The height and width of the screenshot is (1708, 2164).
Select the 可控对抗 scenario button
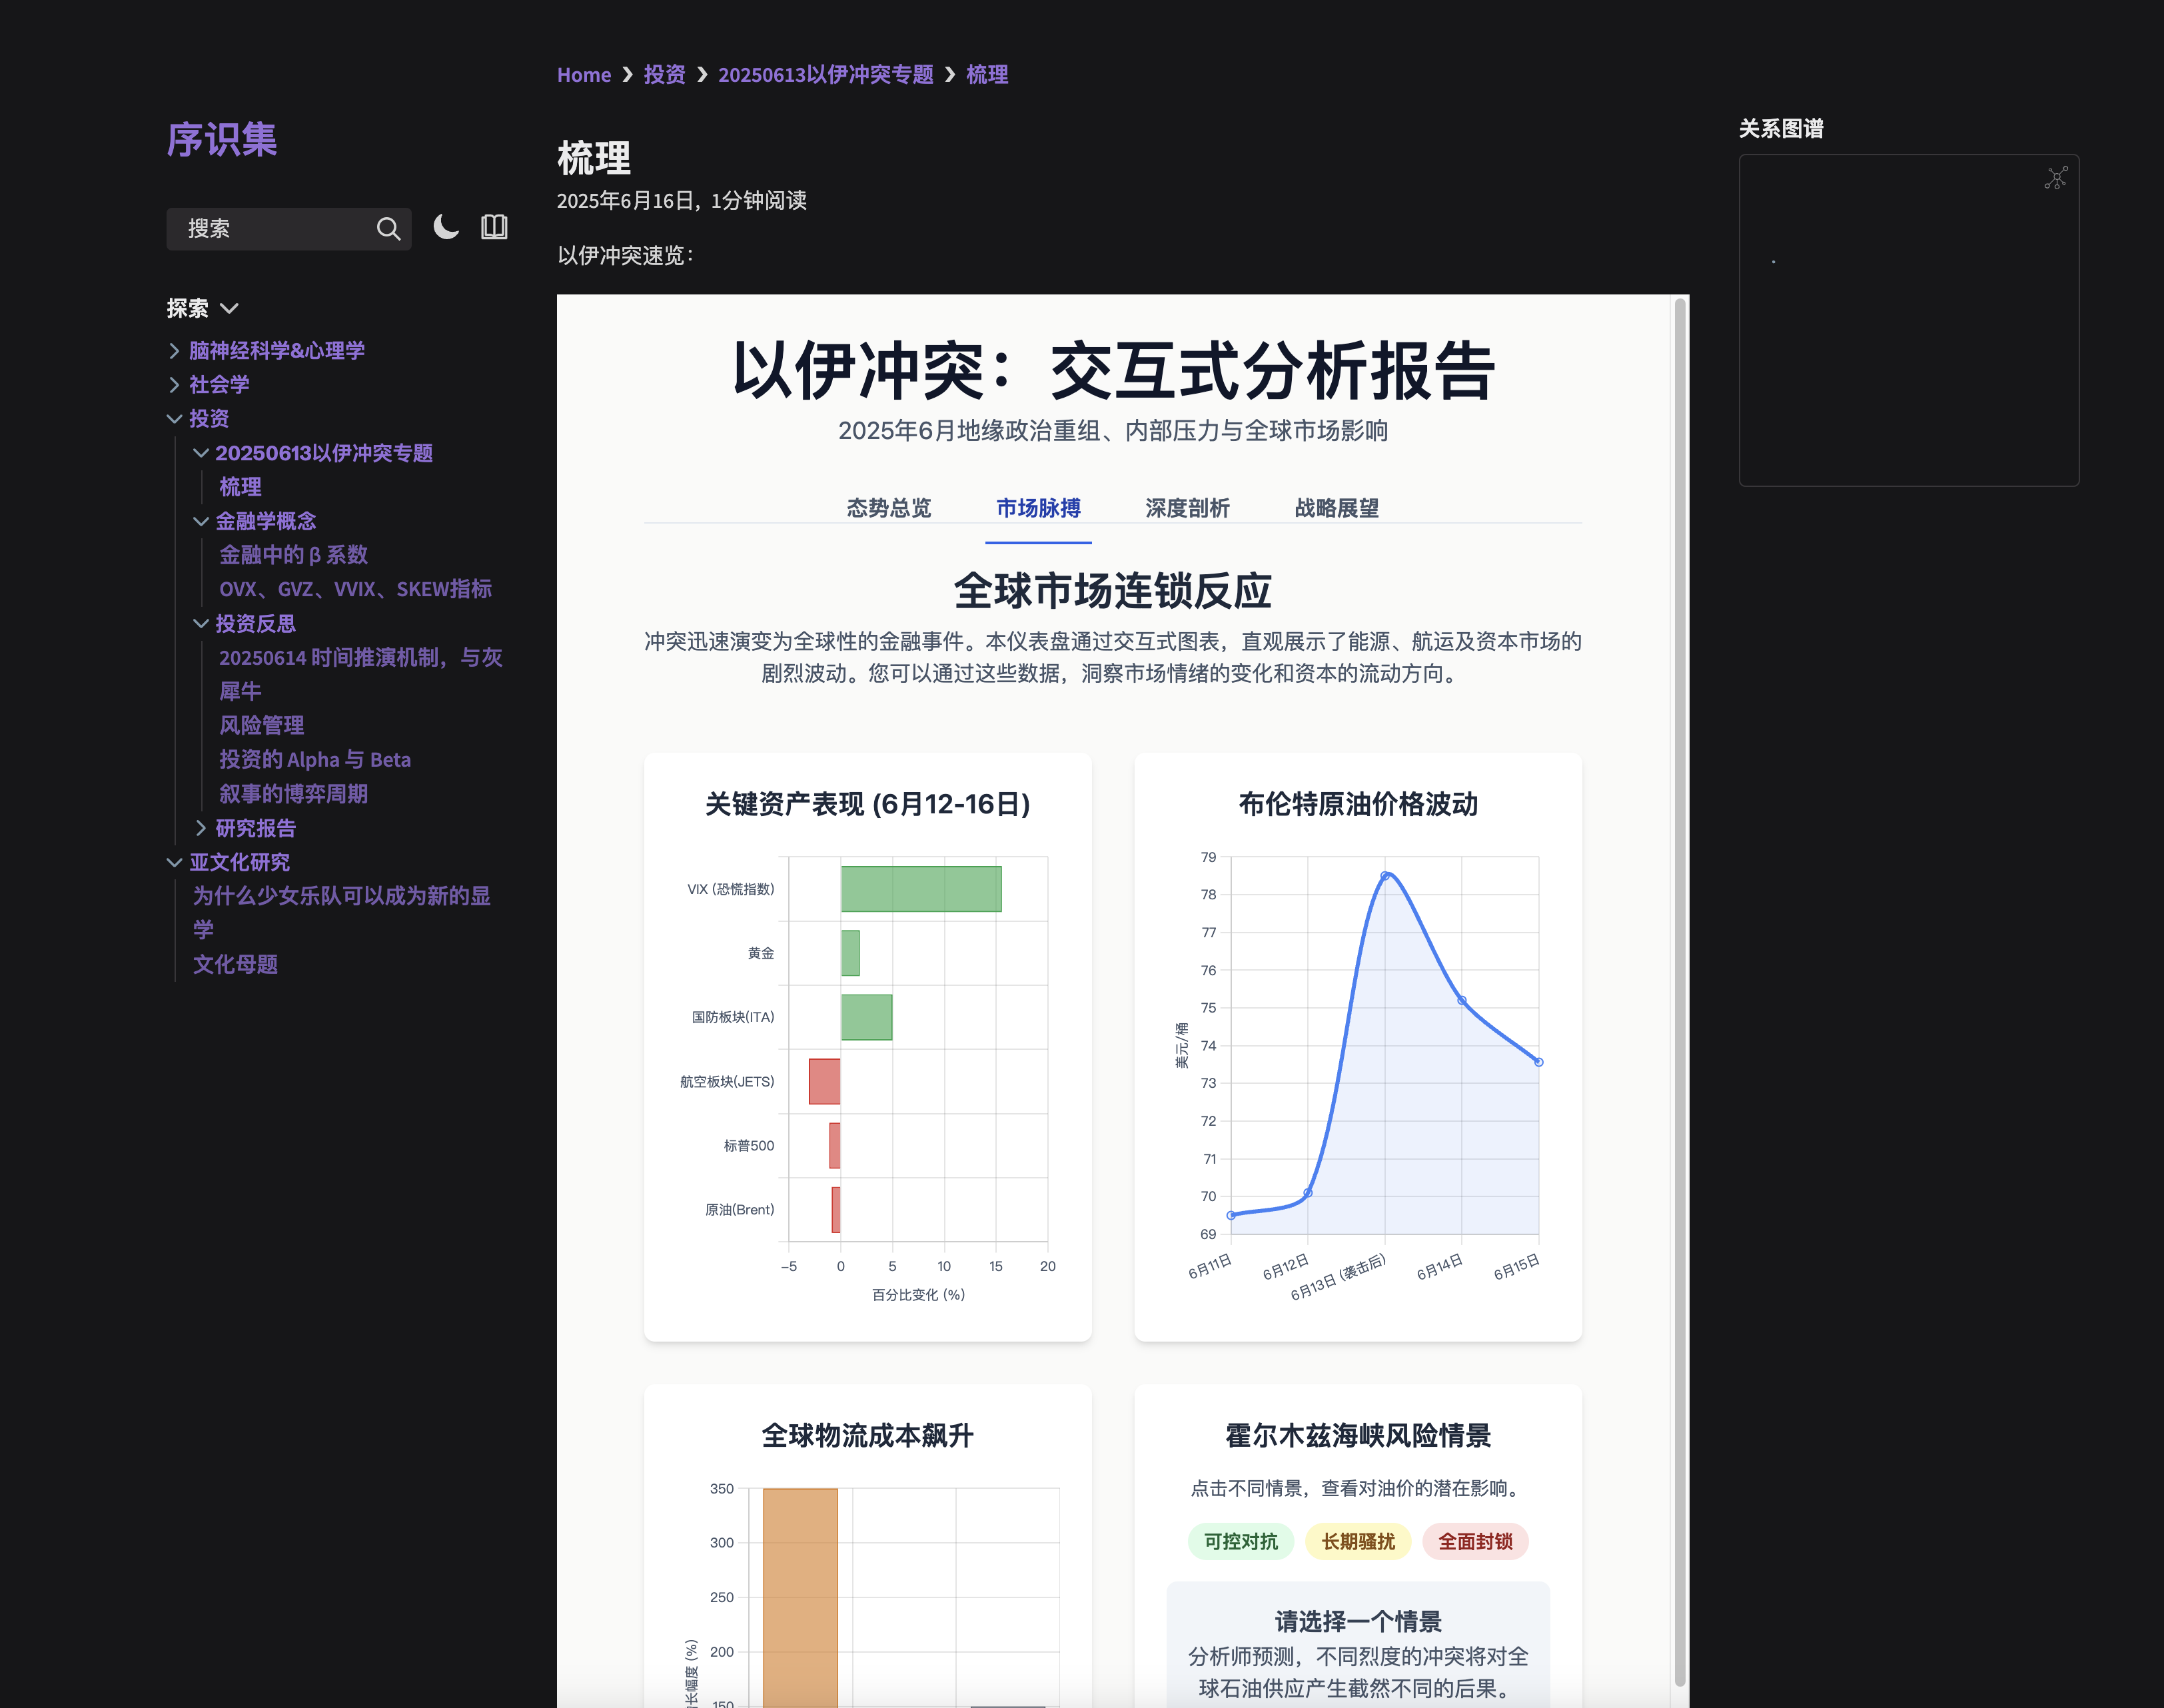point(1240,1542)
